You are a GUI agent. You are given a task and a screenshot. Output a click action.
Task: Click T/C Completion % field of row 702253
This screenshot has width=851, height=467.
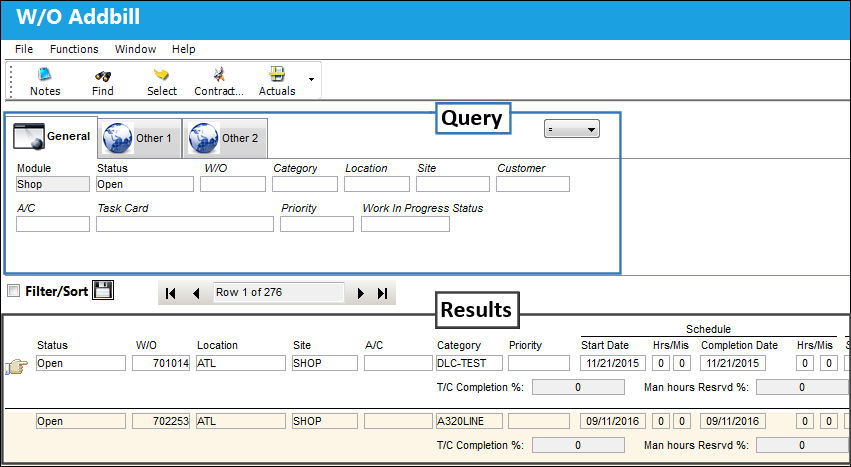pos(578,445)
